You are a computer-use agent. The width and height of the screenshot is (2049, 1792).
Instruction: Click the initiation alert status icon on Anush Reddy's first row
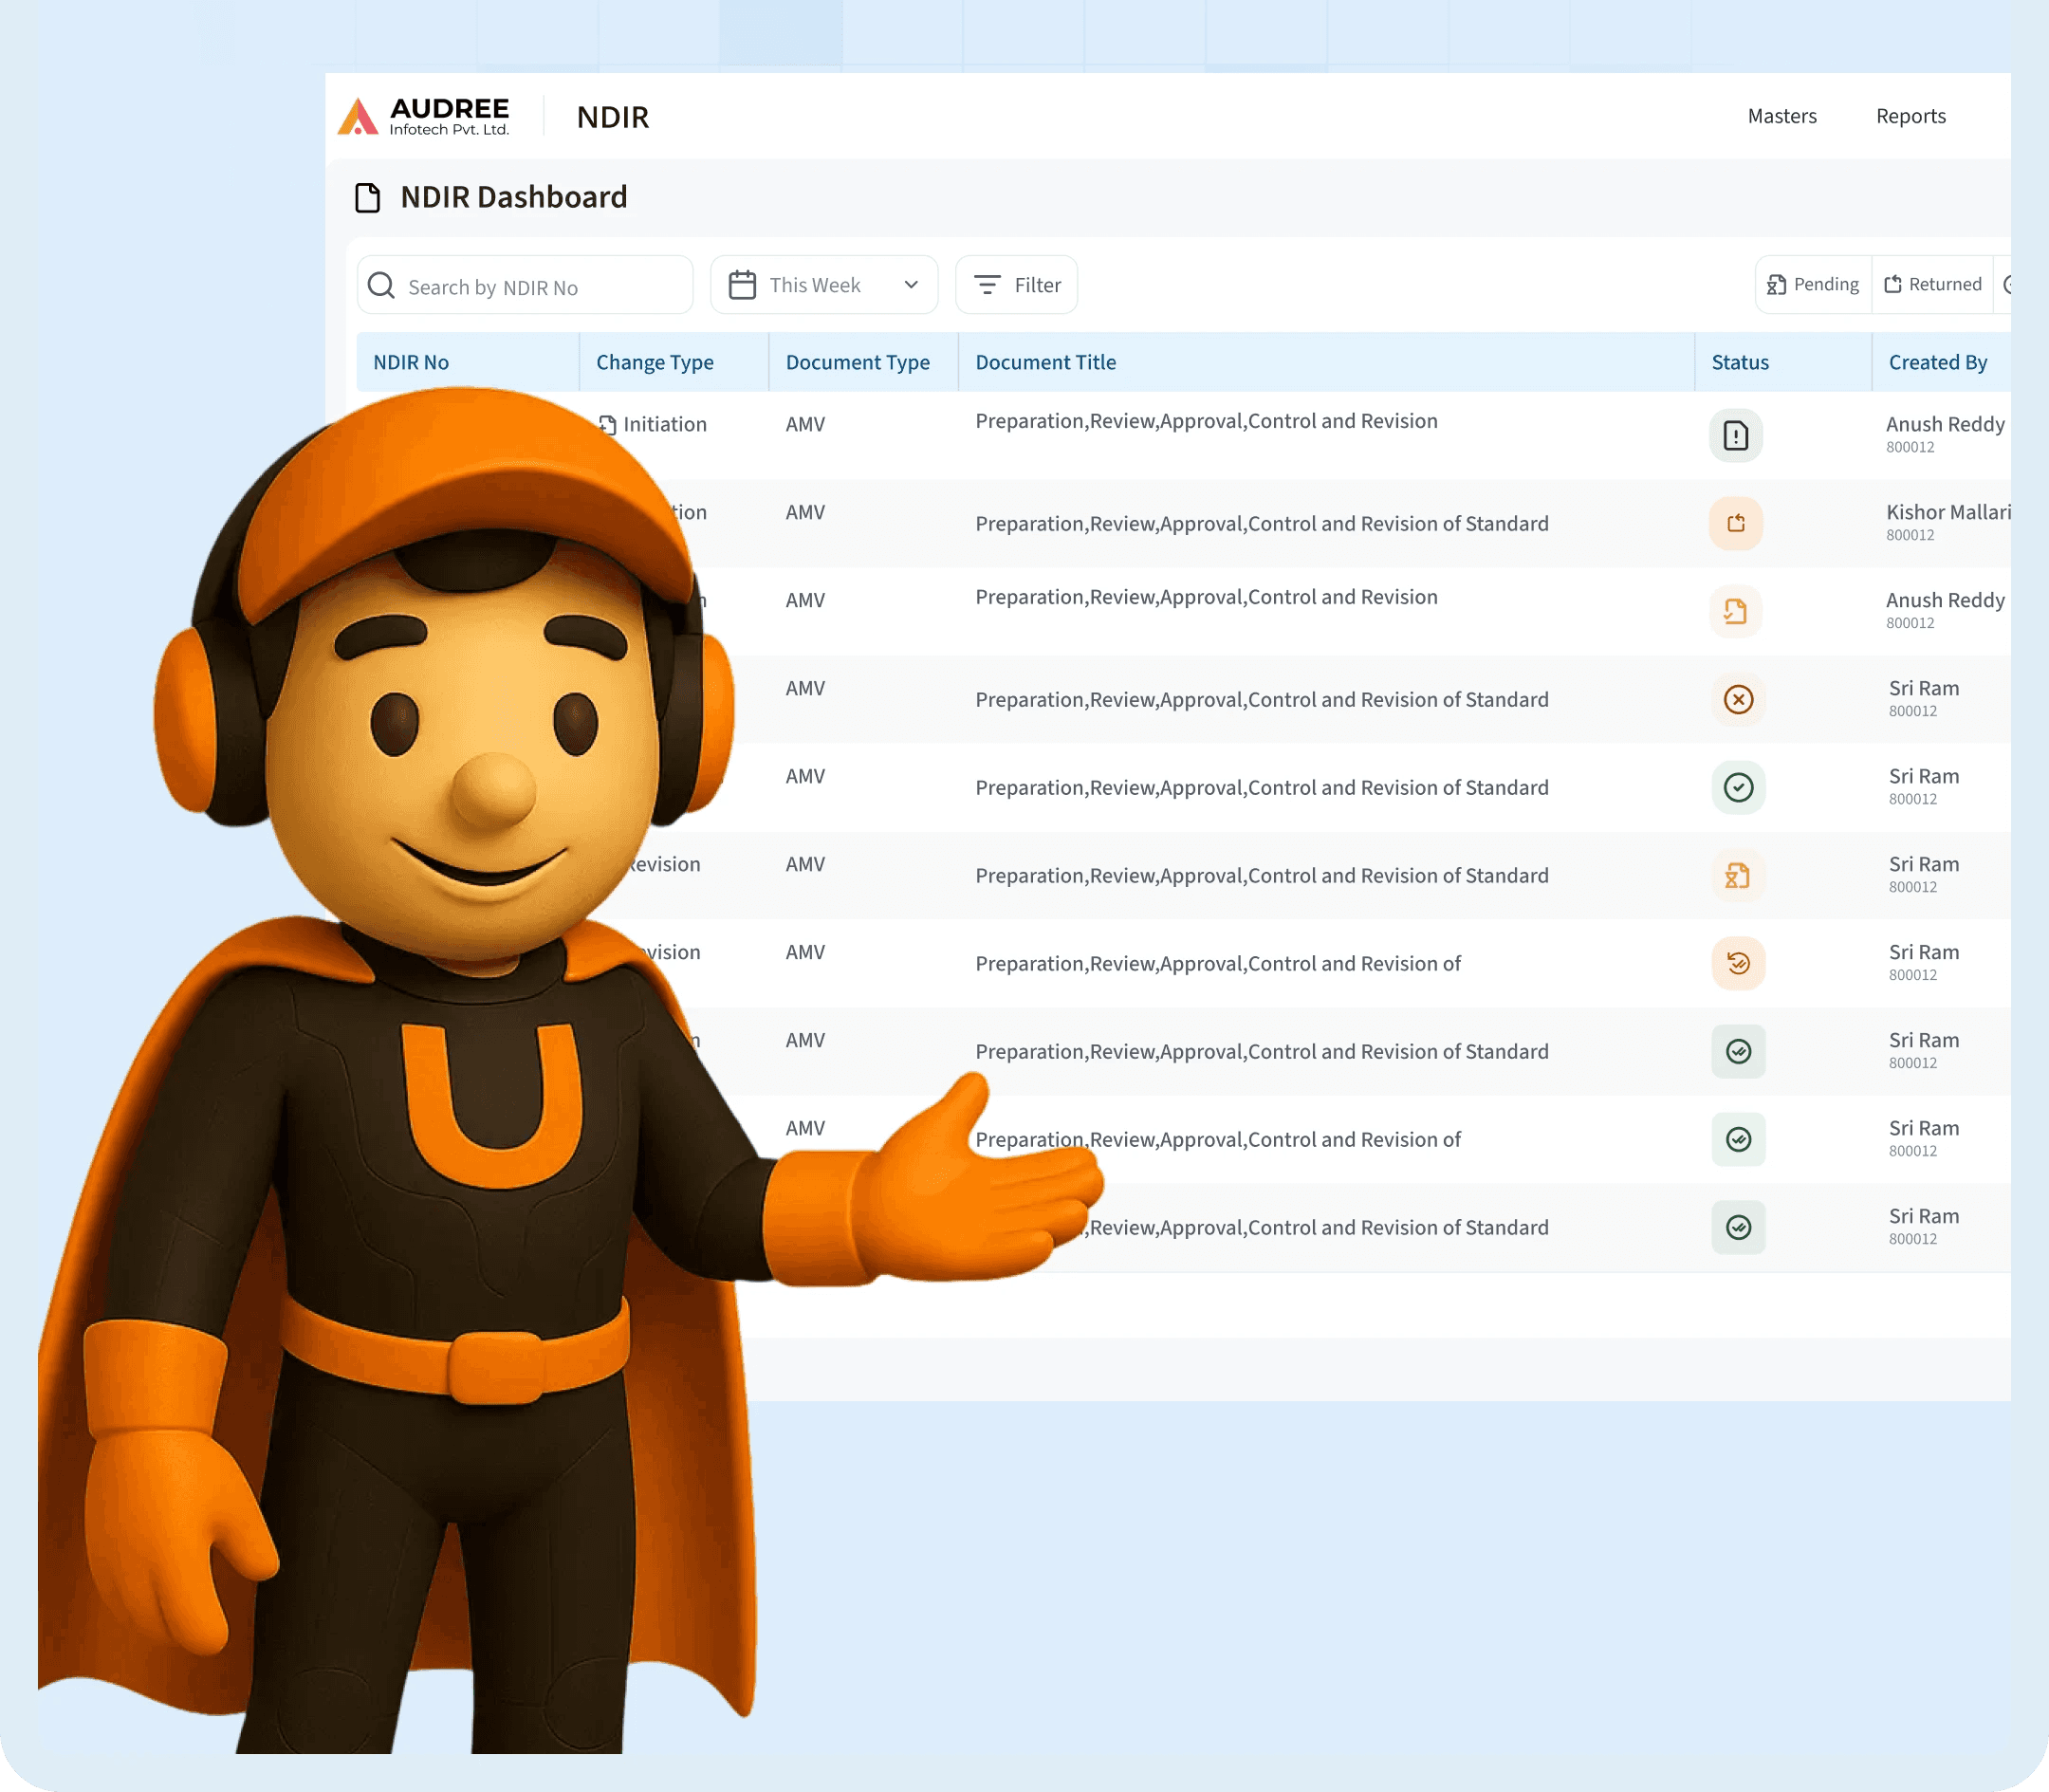(x=1736, y=435)
